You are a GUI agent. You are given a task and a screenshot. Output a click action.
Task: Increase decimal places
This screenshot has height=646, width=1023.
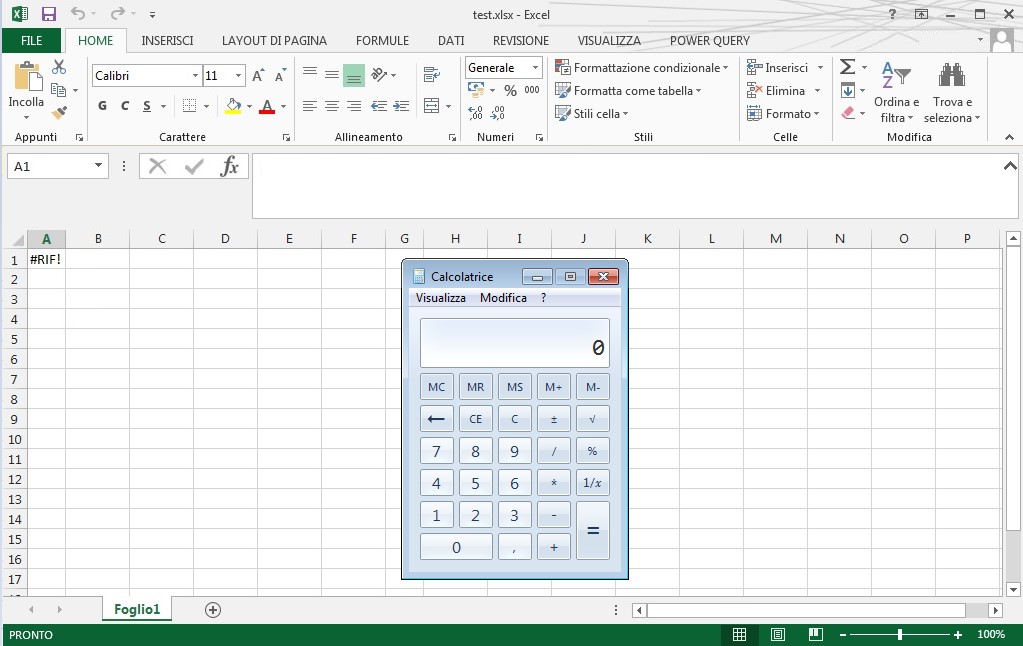[x=476, y=114]
